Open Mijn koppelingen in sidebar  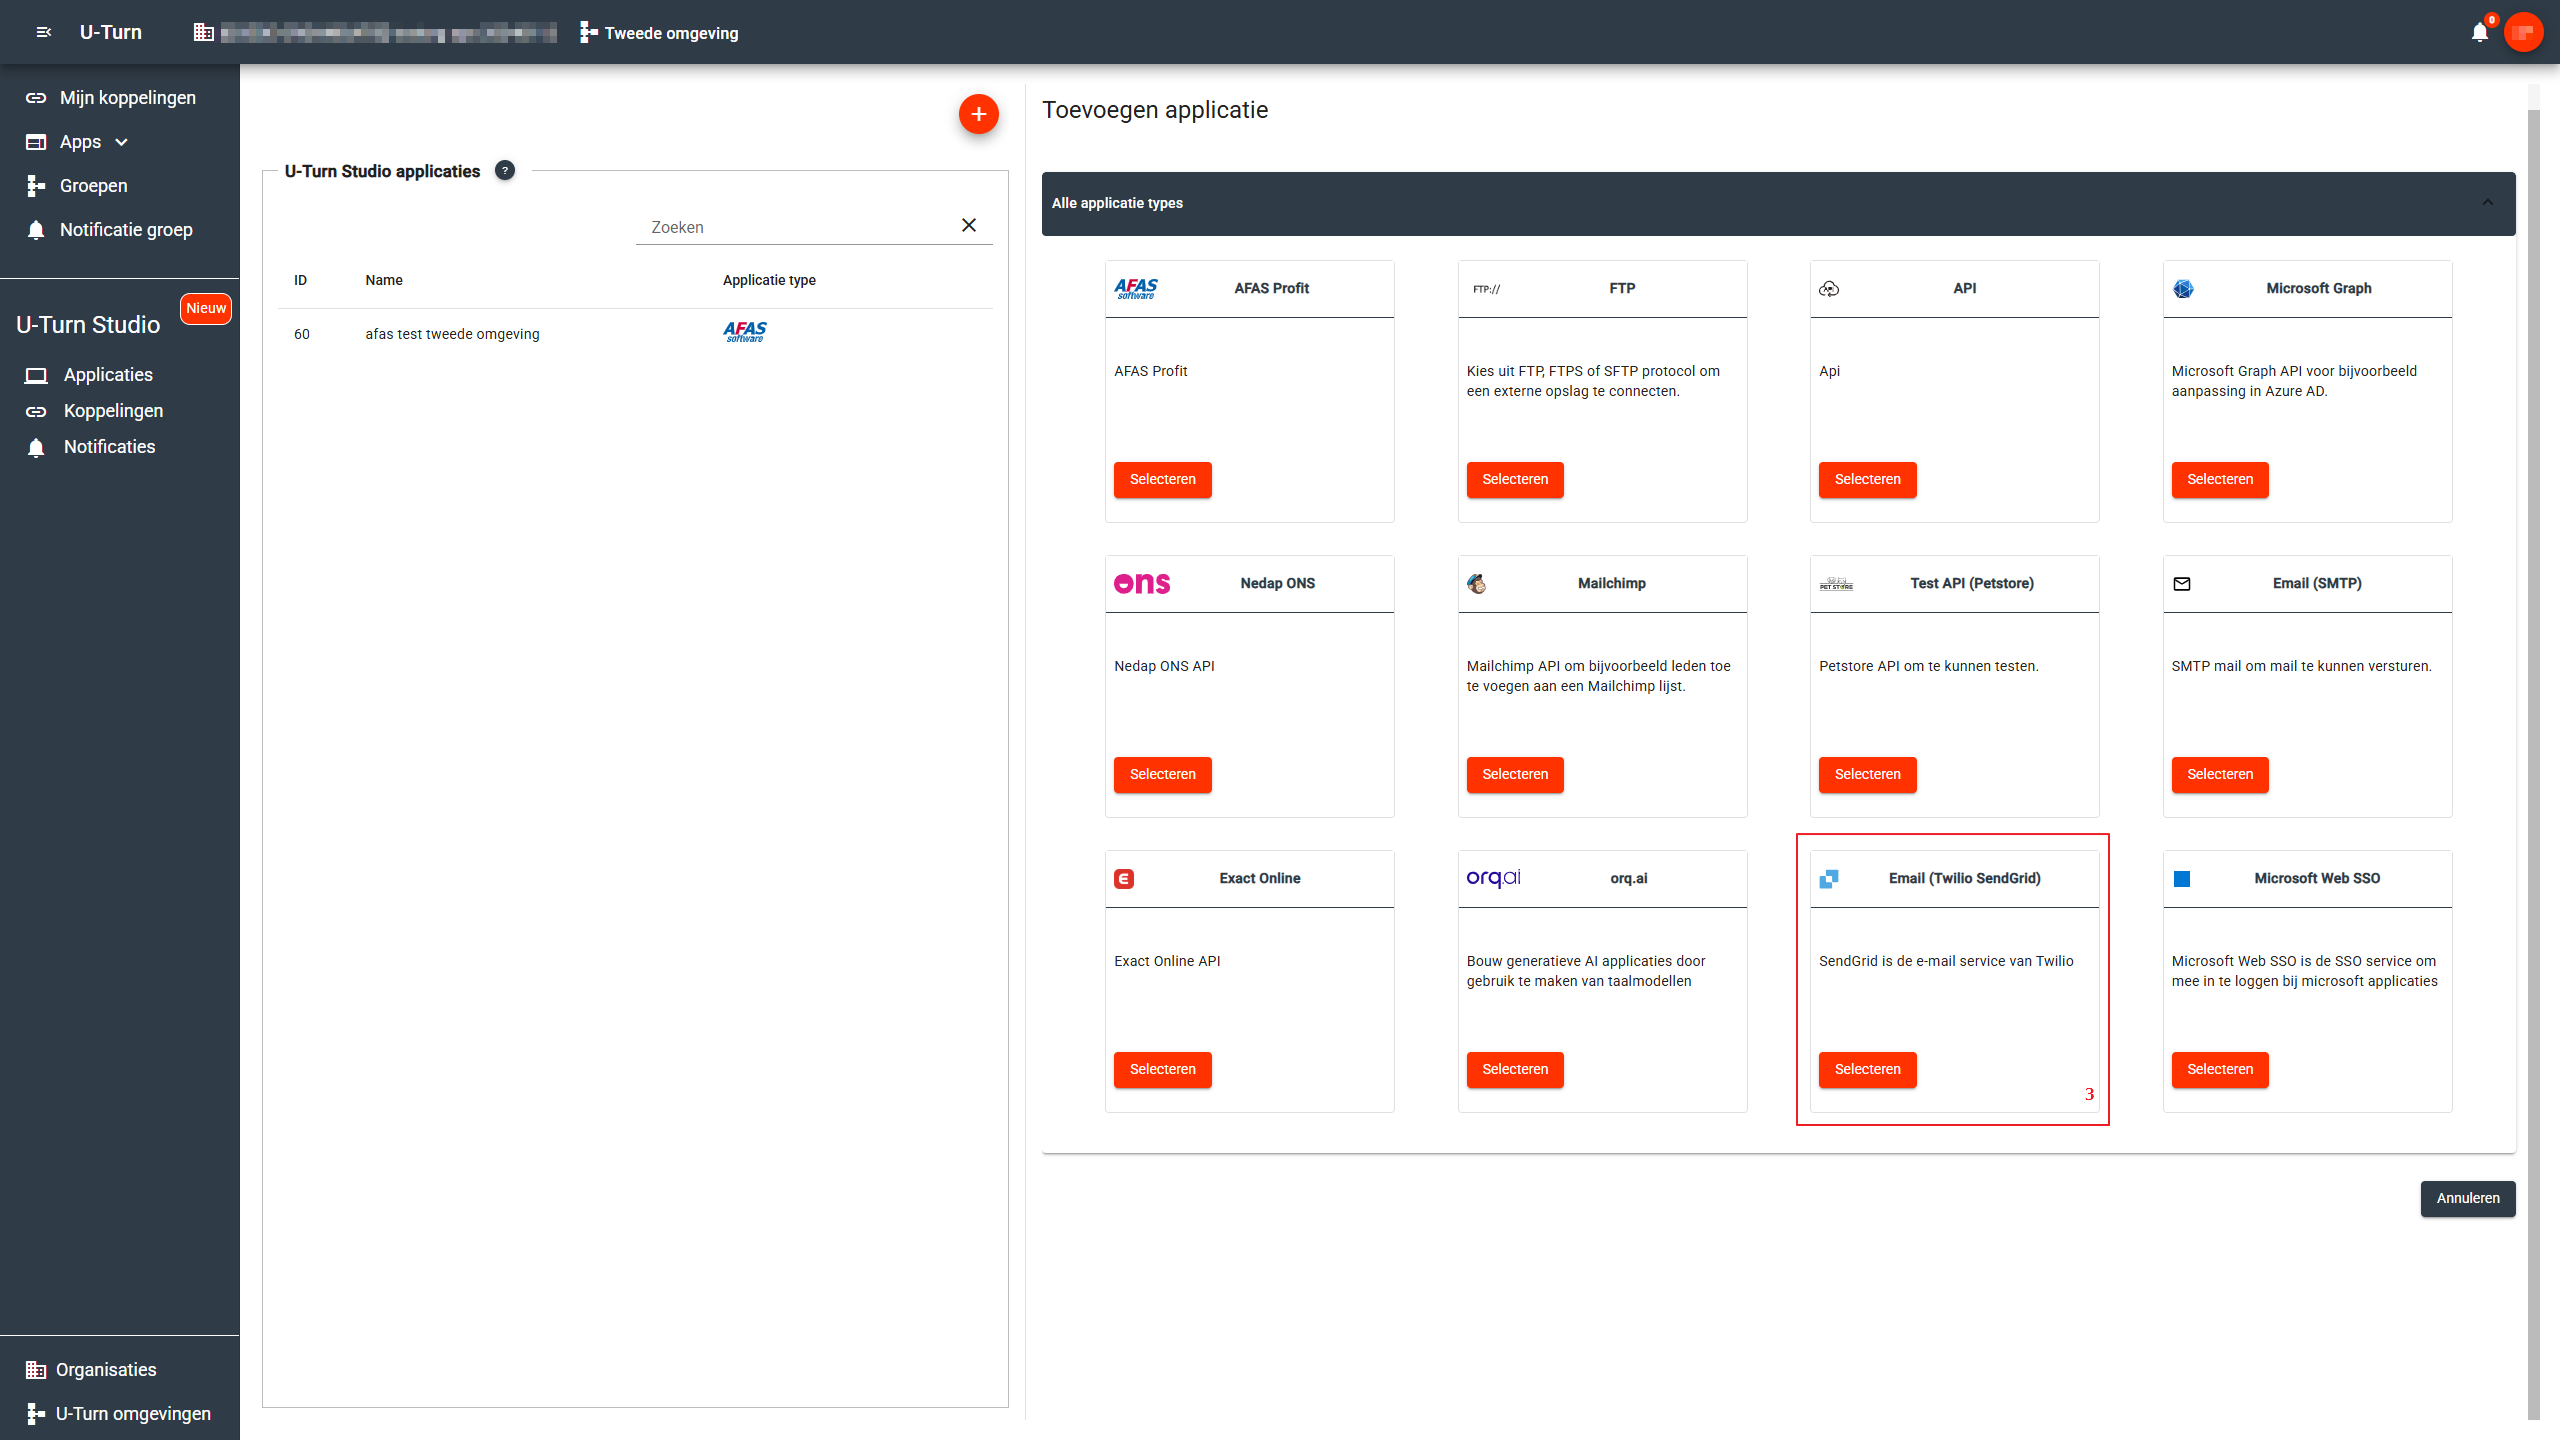[x=127, y=98]
